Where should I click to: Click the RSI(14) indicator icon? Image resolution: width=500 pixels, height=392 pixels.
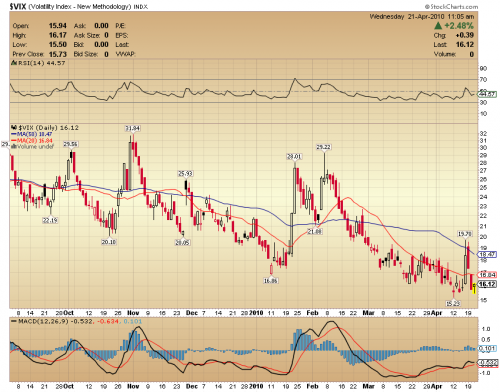pos(14,63)
